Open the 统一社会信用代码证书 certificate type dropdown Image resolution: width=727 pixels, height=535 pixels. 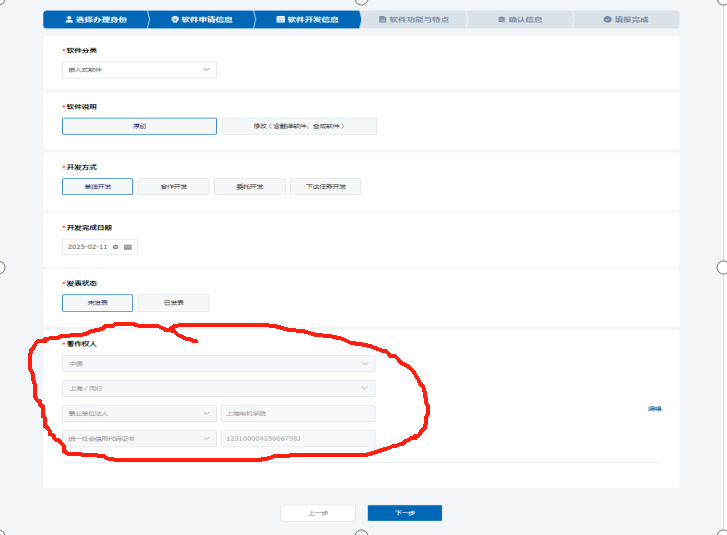point(139,438)
